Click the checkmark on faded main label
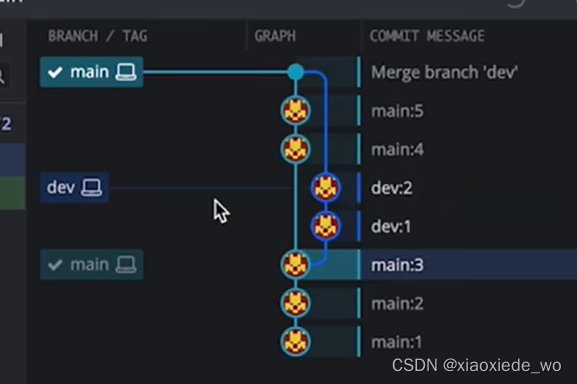Image resolution: width=577 pixels, height=384 pixels. (55, 265)
